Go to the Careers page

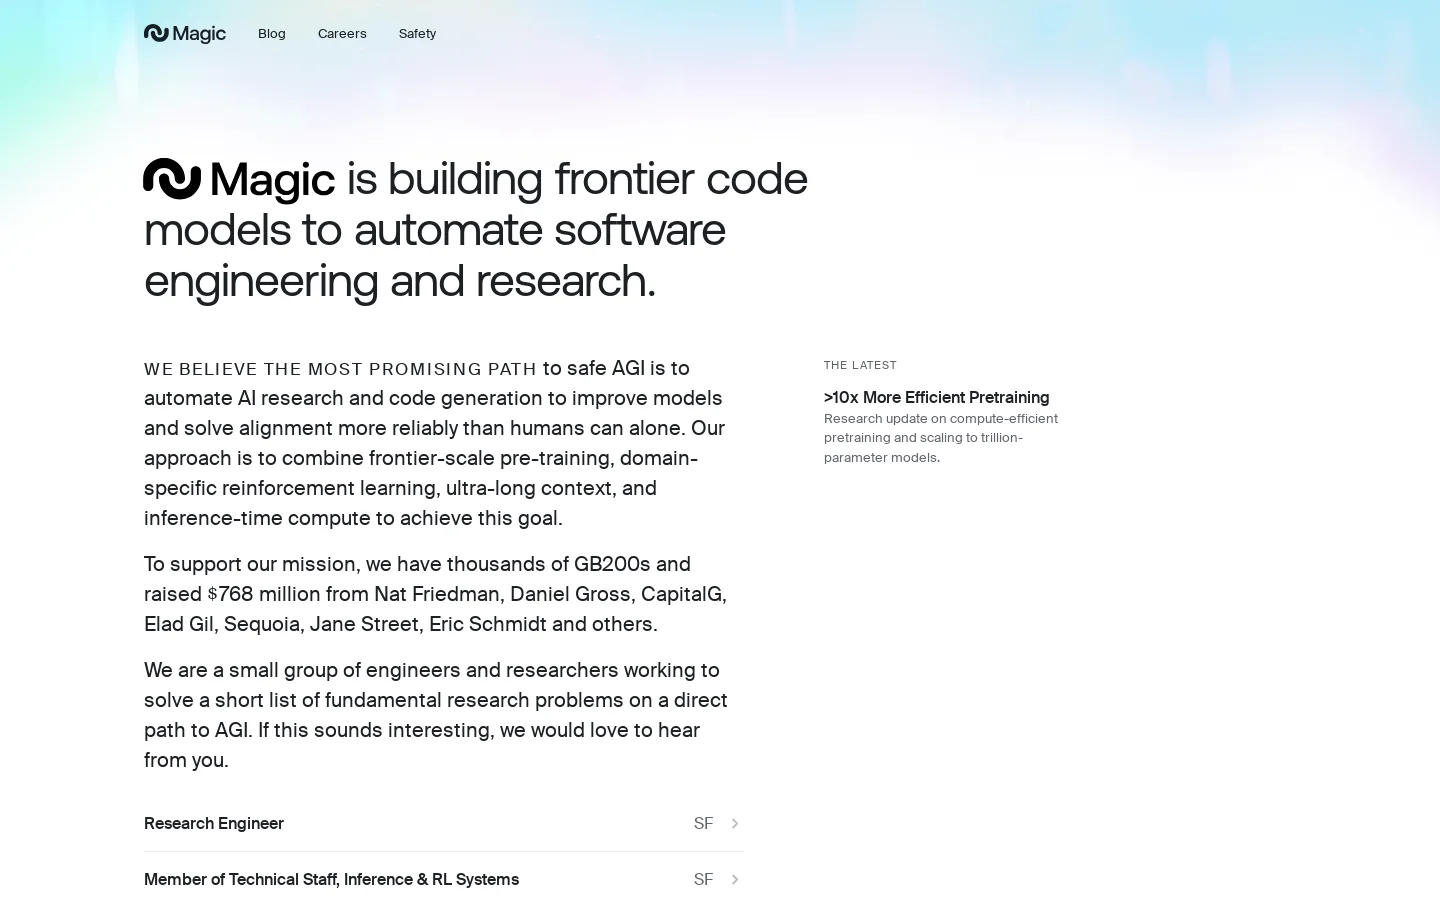pos(342,34)
